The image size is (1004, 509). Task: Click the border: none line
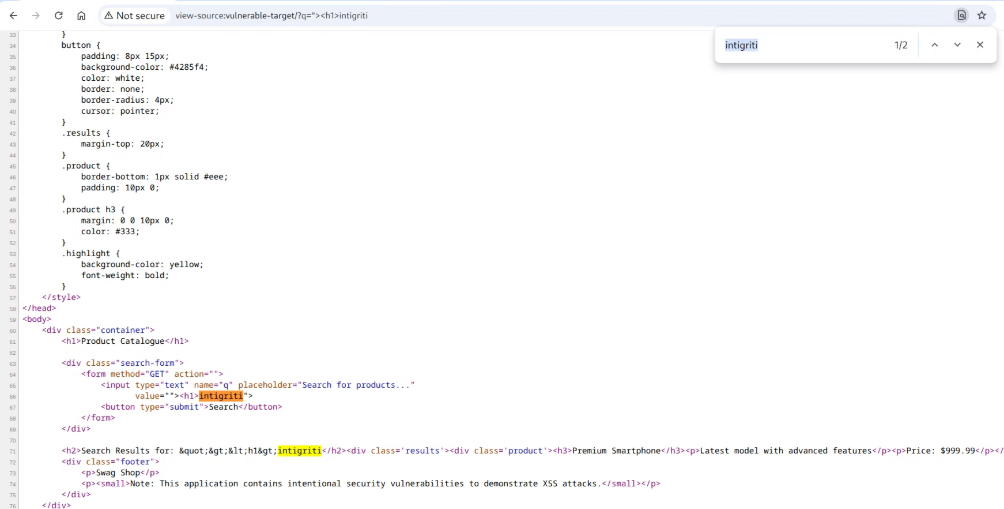[113, 89]
